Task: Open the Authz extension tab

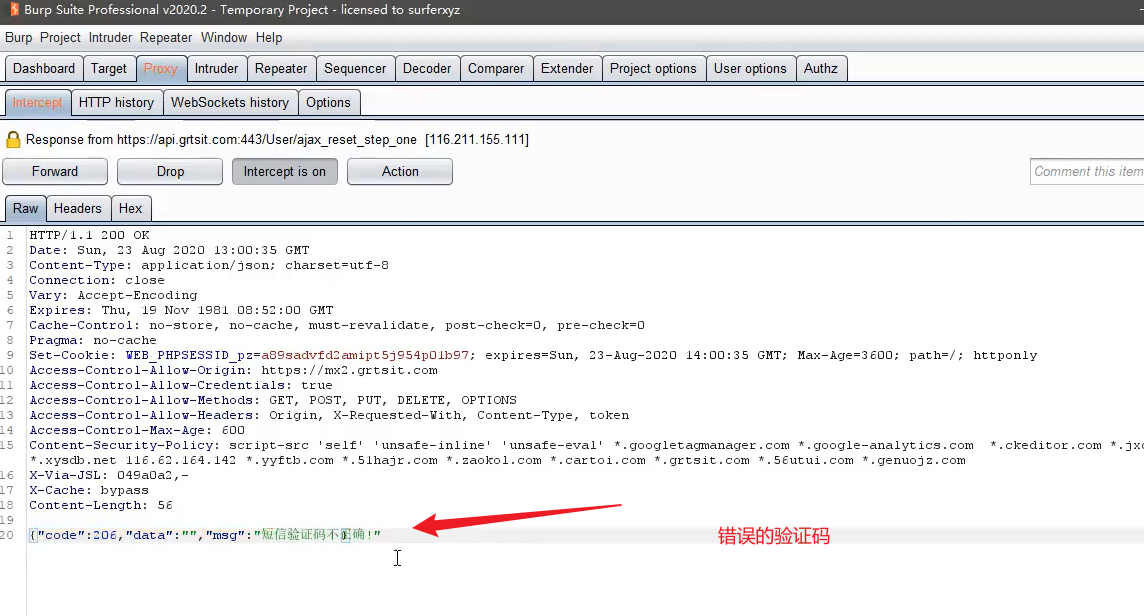Action: (x=821, y=69)
